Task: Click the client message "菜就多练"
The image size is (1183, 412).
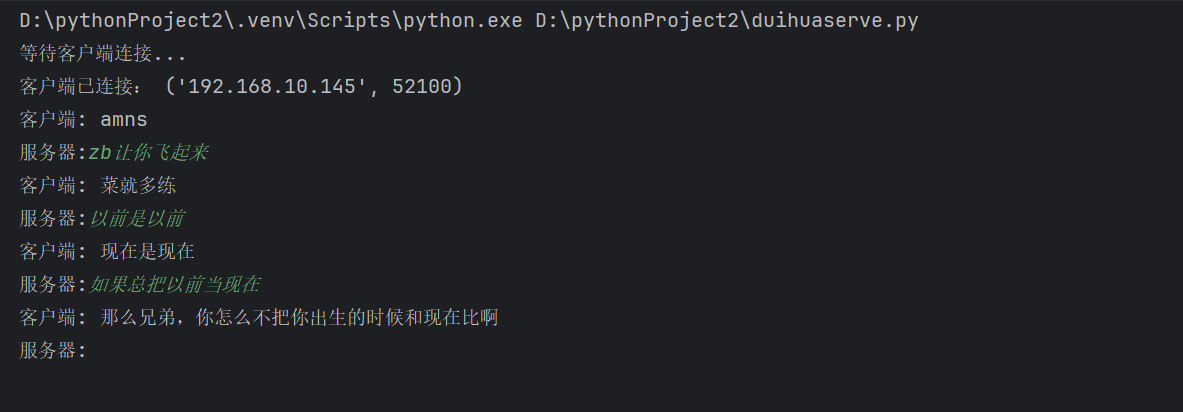Action: click(x=139, y=186)
